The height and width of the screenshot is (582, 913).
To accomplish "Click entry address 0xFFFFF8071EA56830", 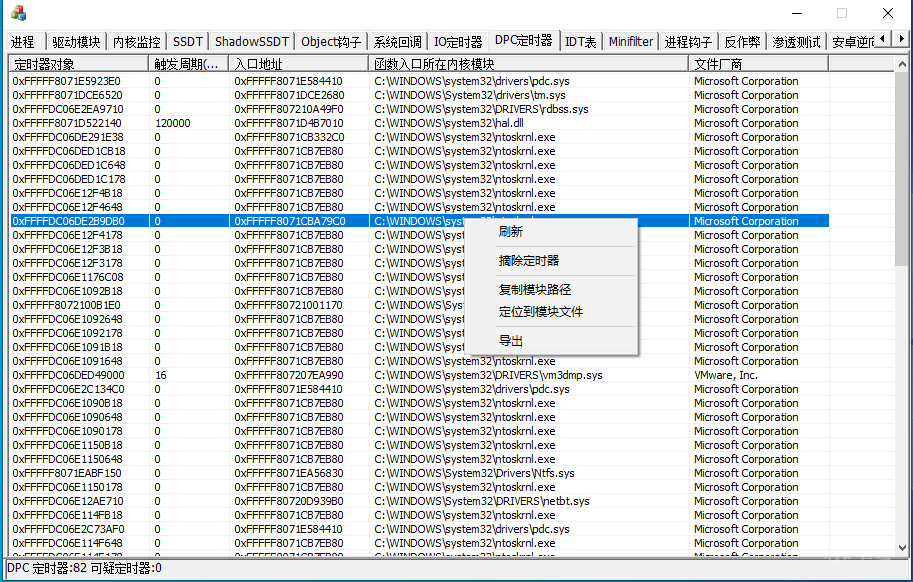I will tap(289, 473).
